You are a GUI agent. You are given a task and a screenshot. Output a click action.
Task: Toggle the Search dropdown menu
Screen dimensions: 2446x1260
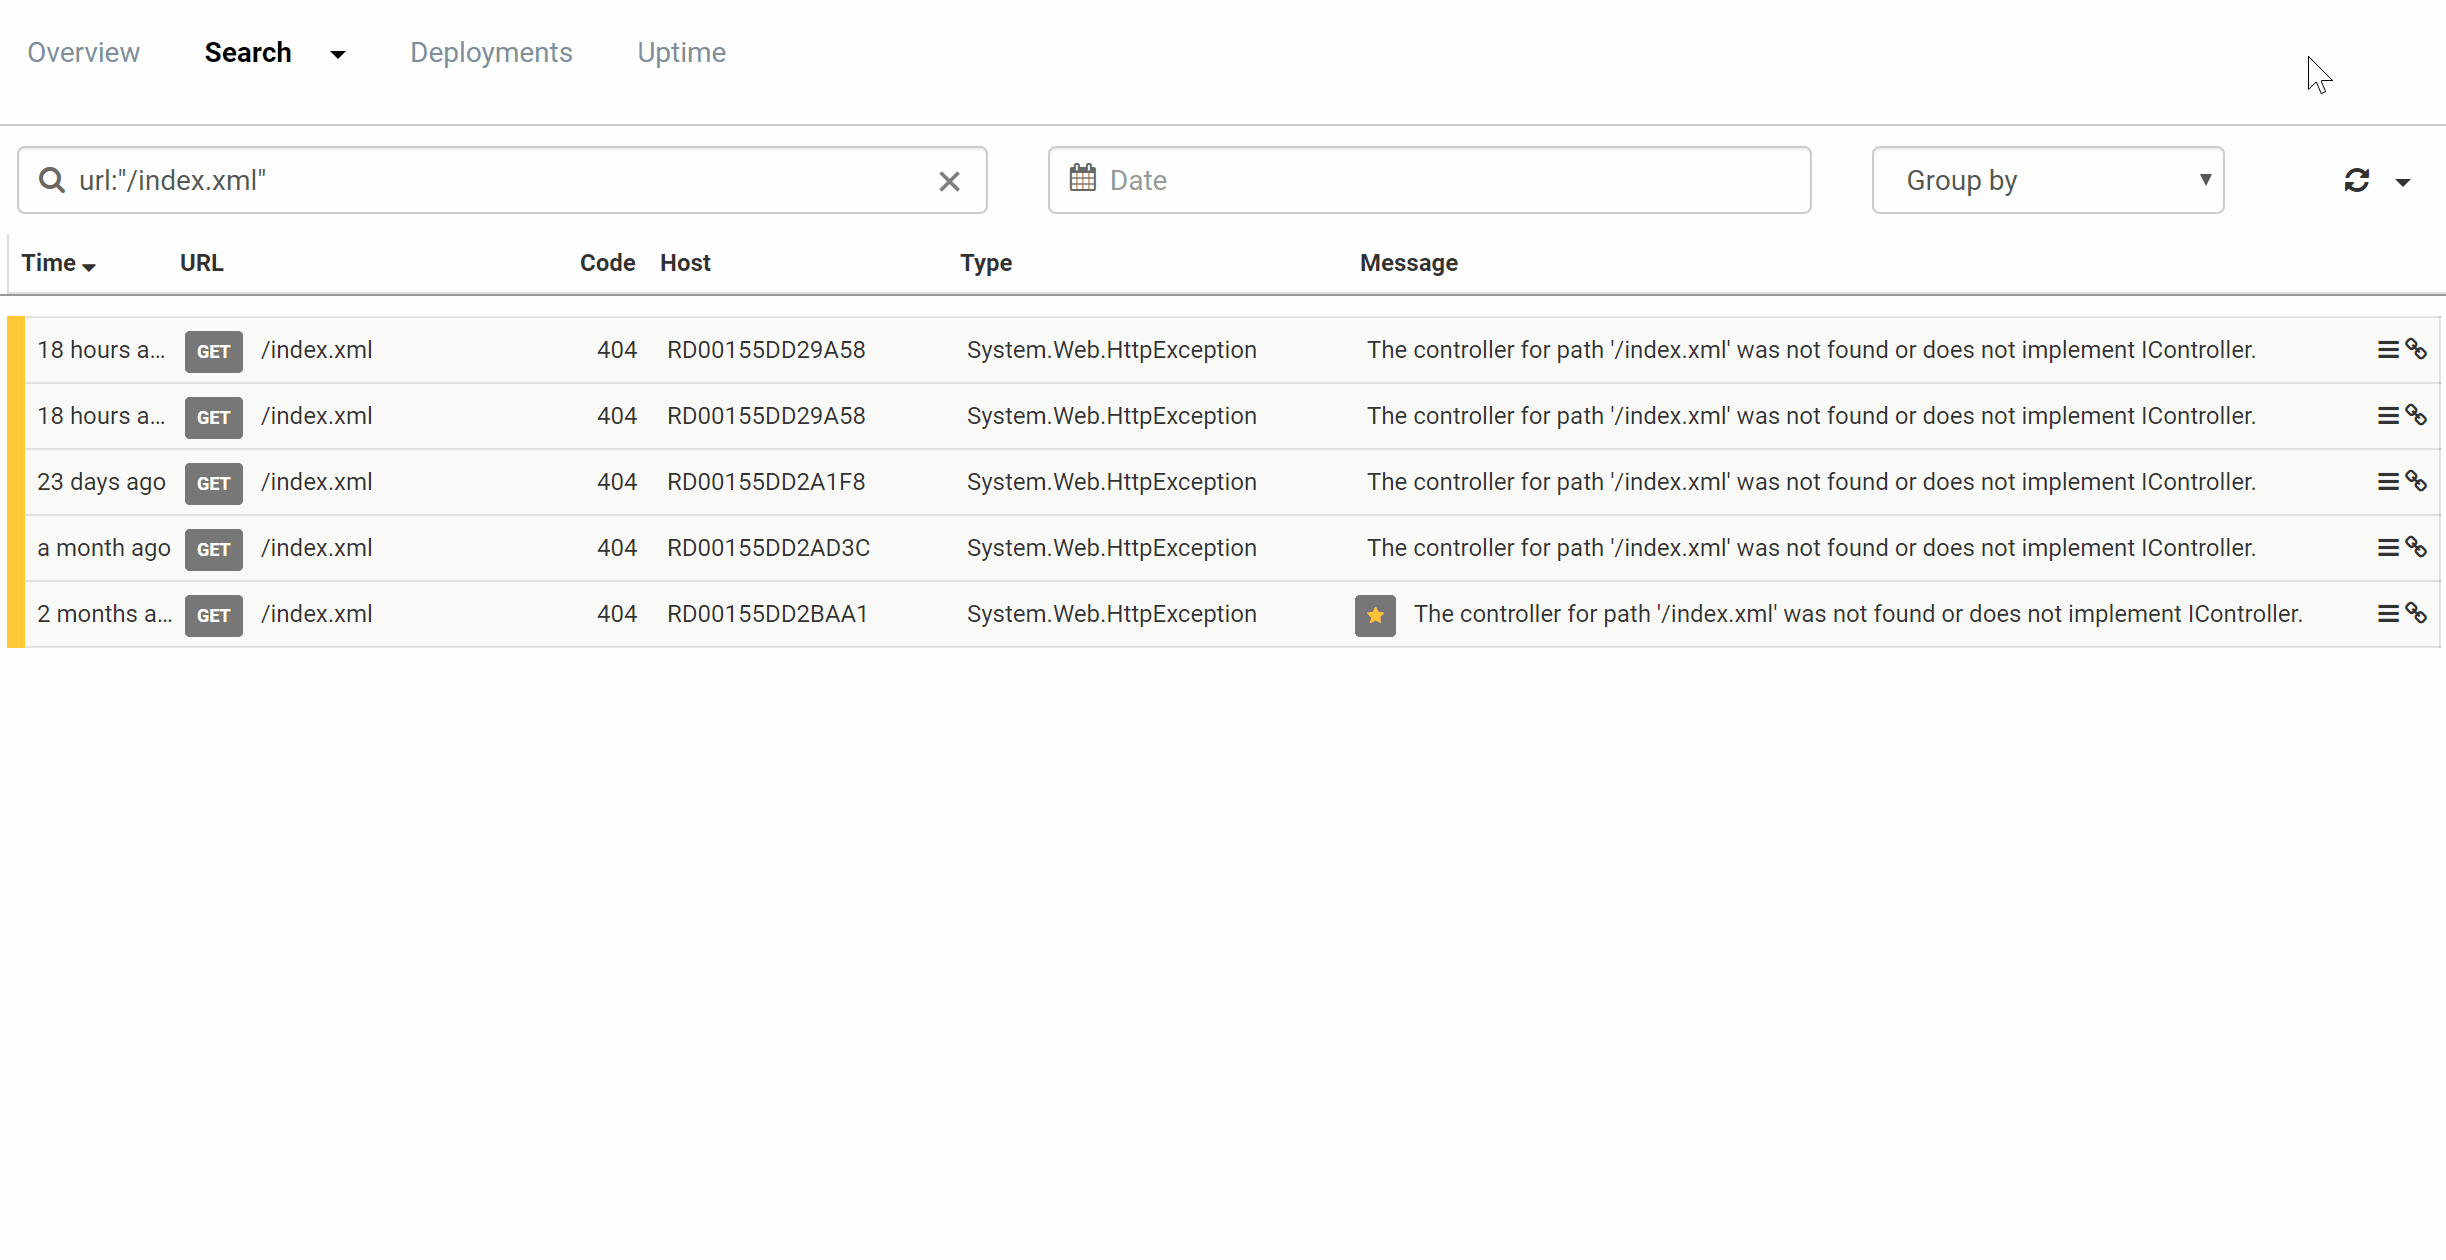[337, 53]
